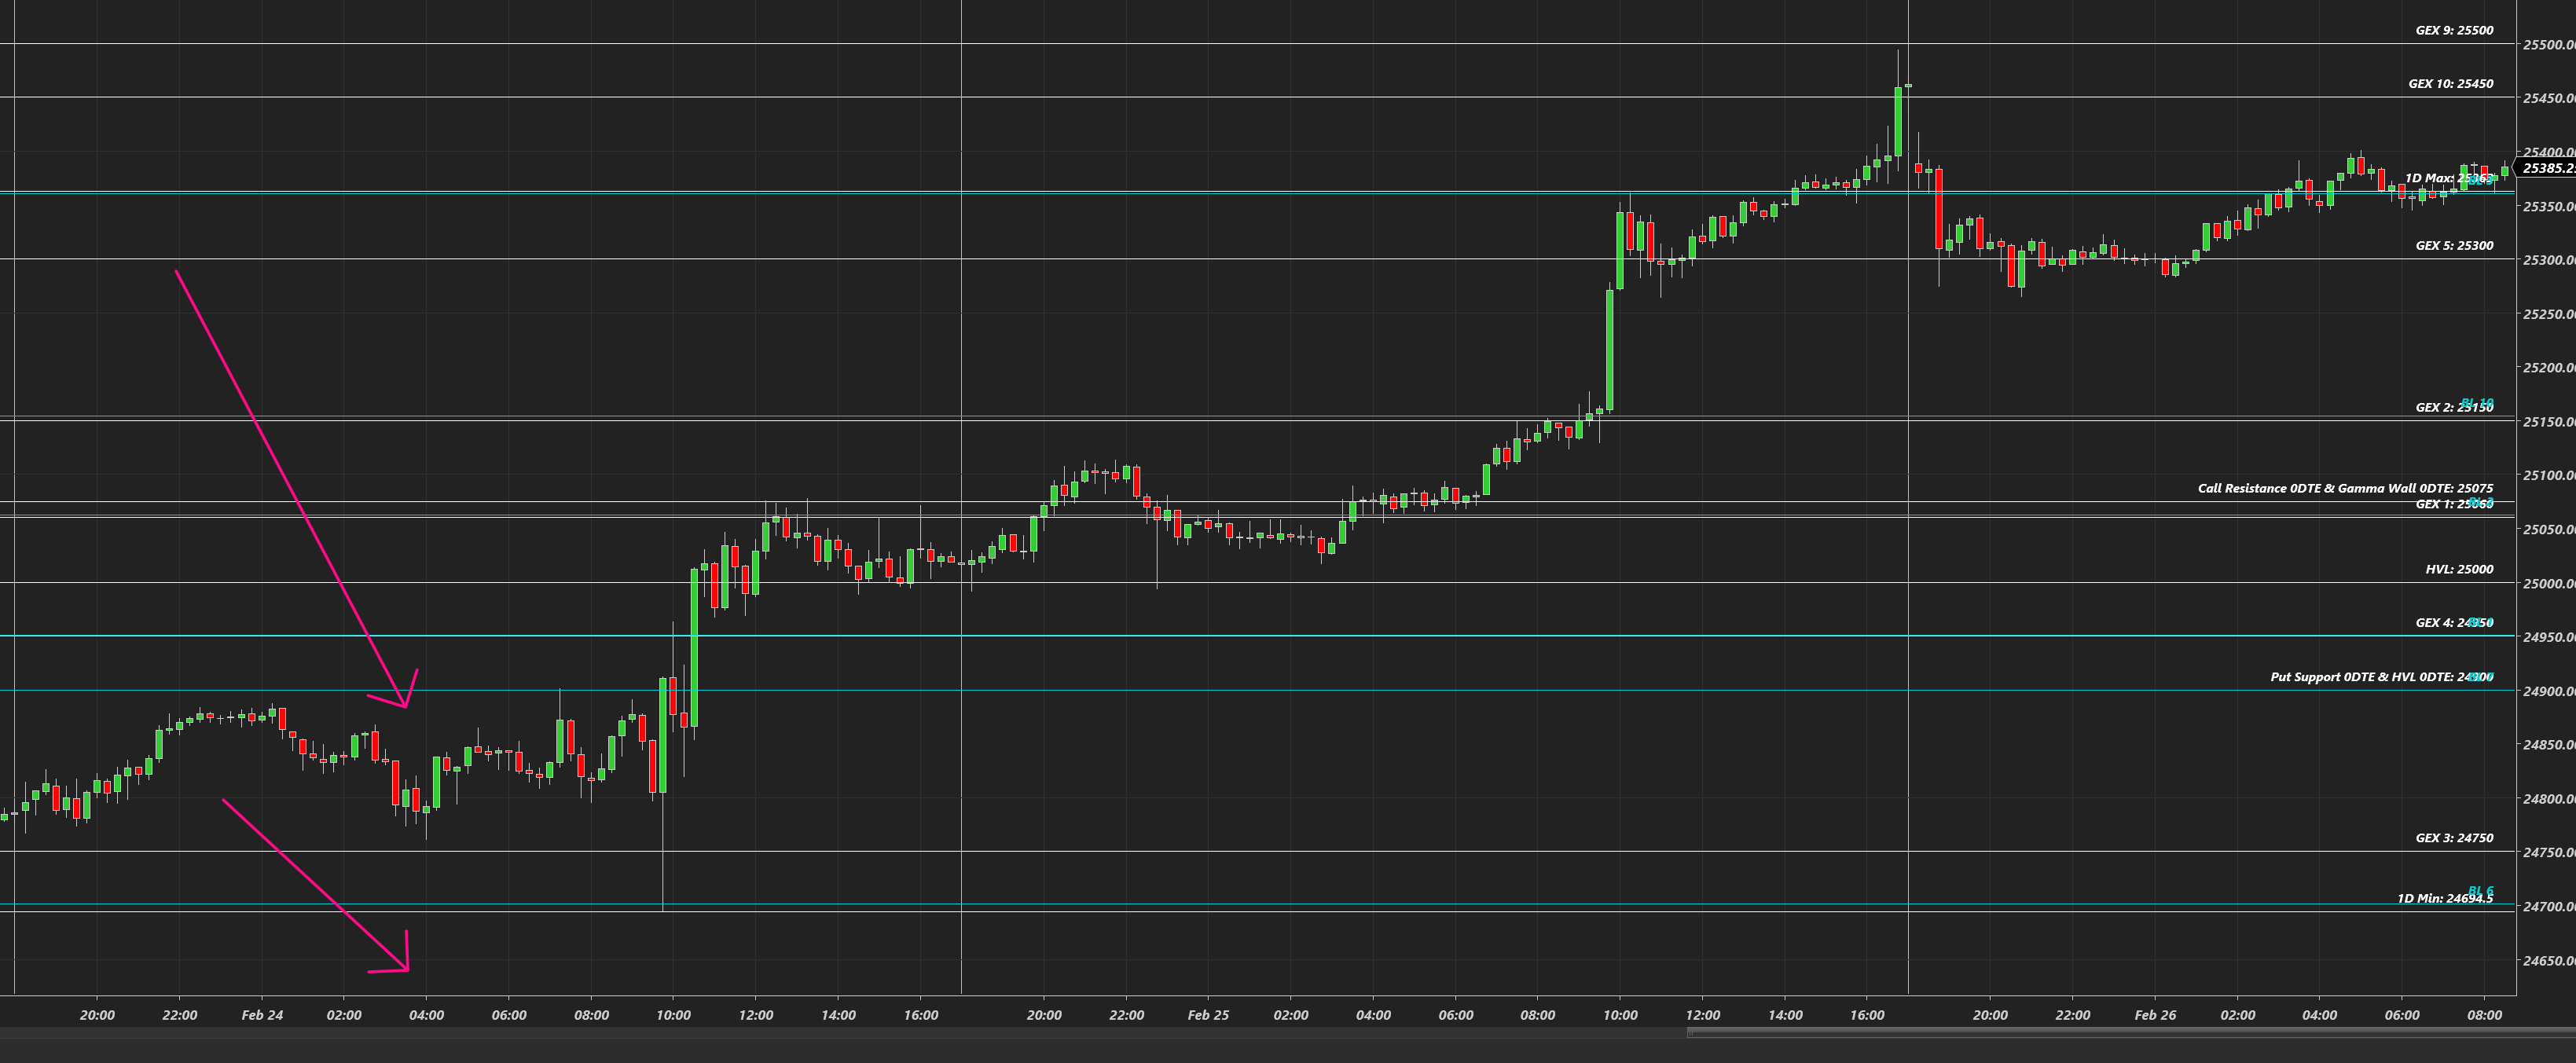Click the lower pink arrow's arrowhead

pyautogui.click(x=406, y=967)
